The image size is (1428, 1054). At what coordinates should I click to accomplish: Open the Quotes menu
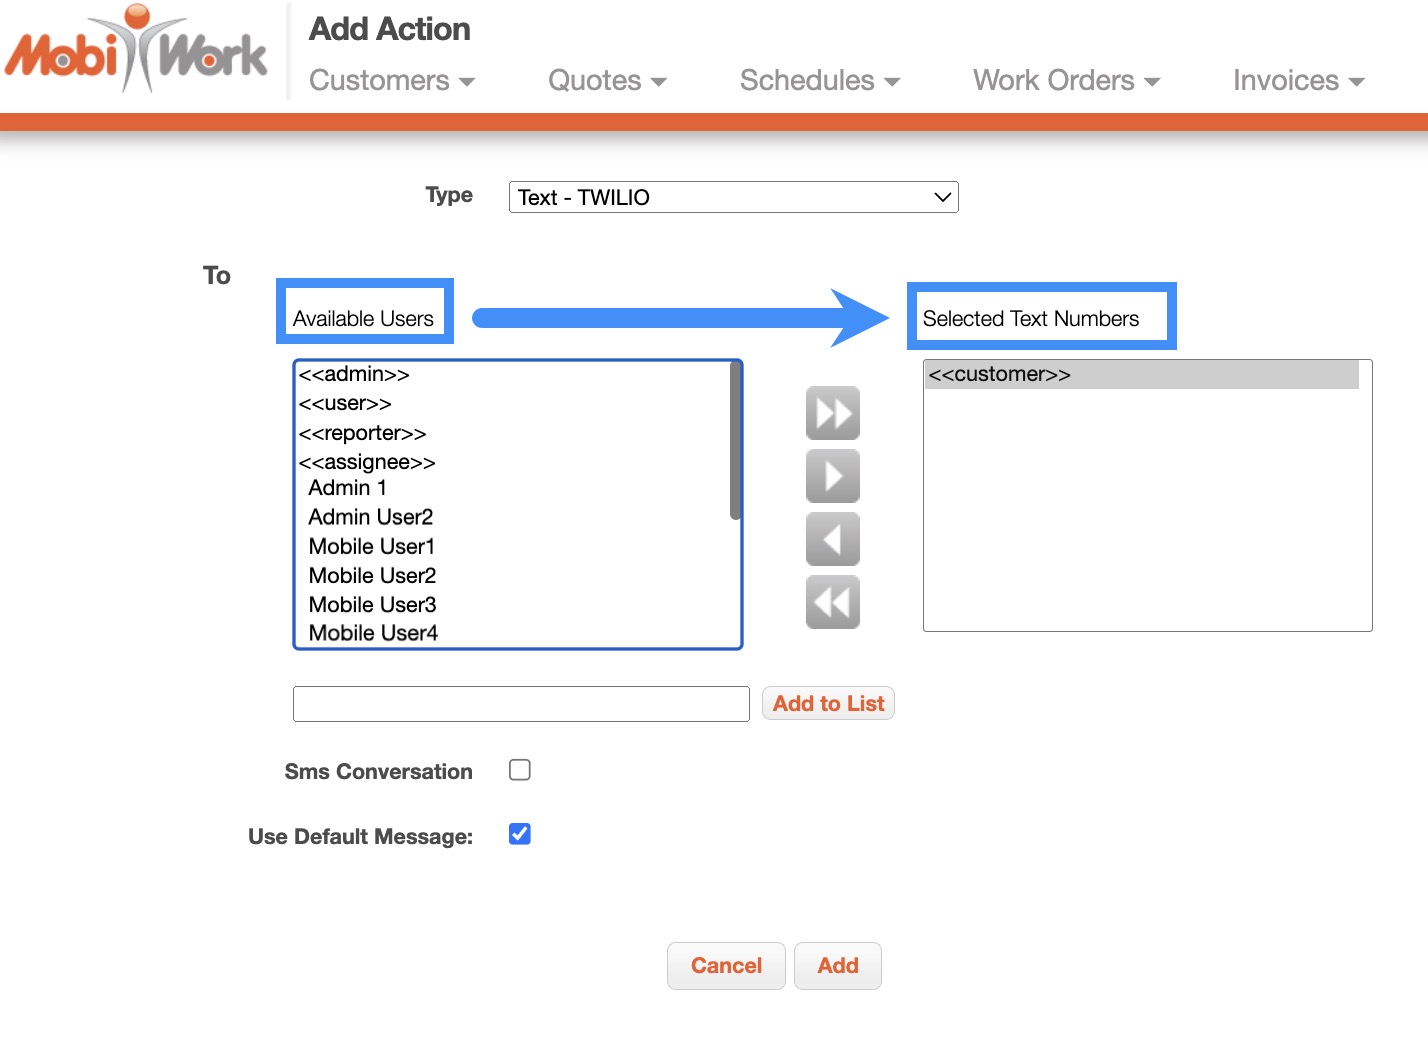click(x=606, y=81)
